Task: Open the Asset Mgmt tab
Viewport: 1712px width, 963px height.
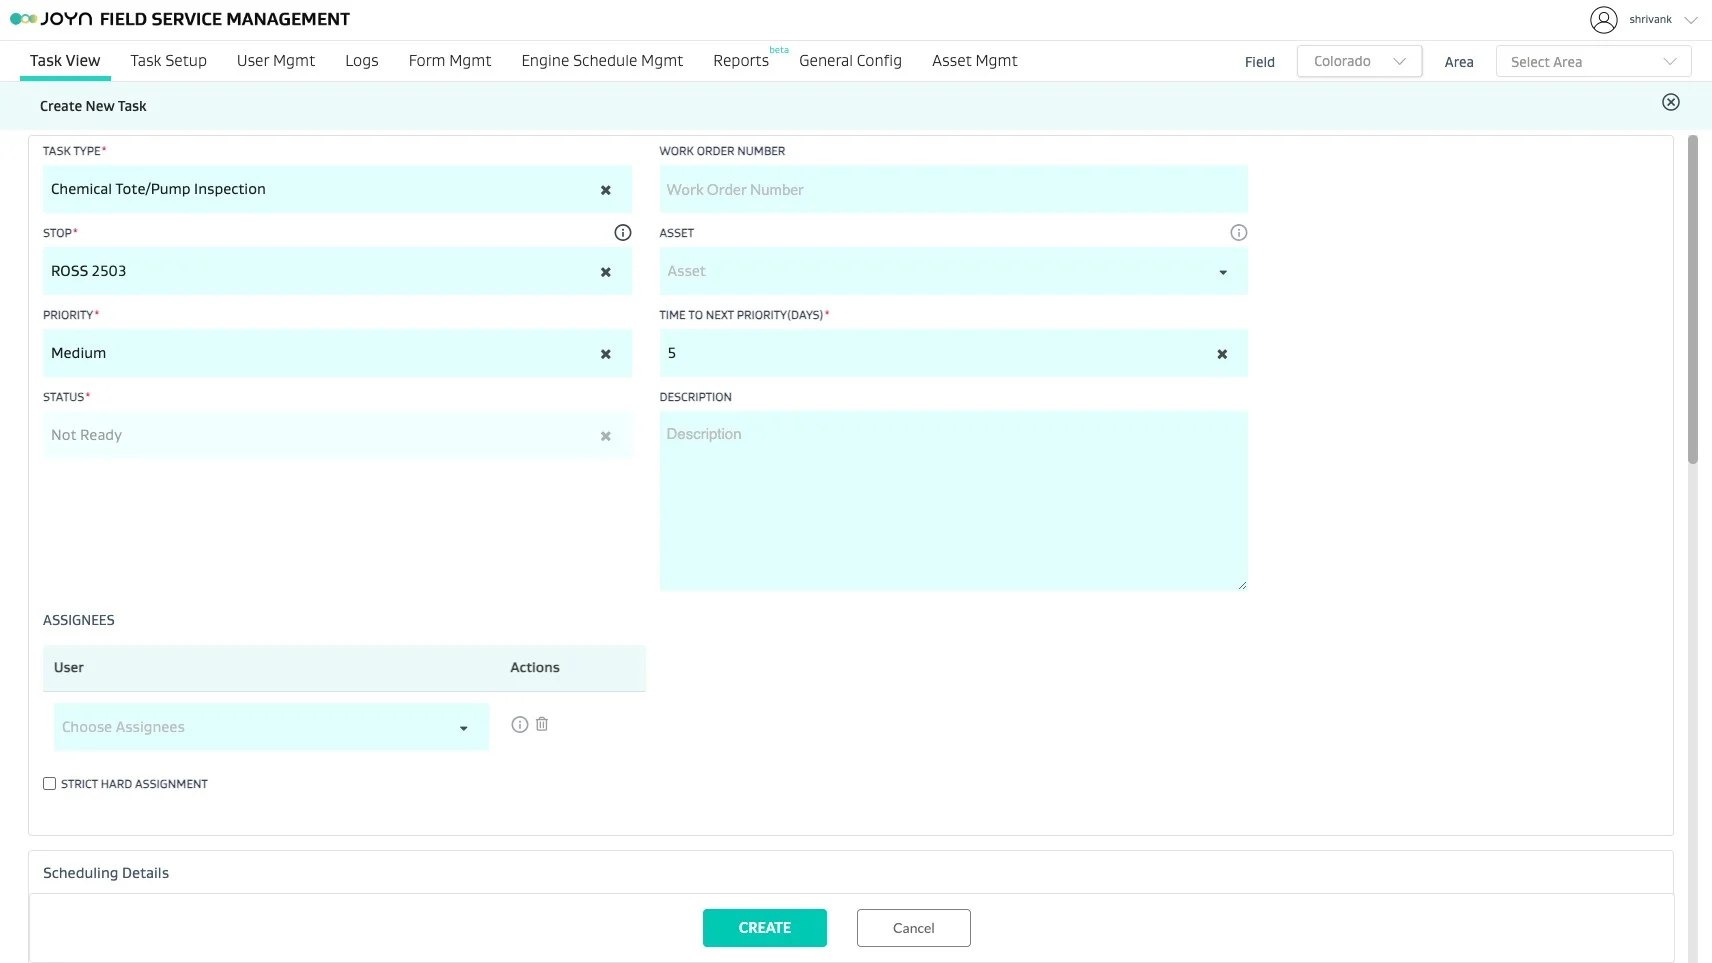Action: pos(975,61)
